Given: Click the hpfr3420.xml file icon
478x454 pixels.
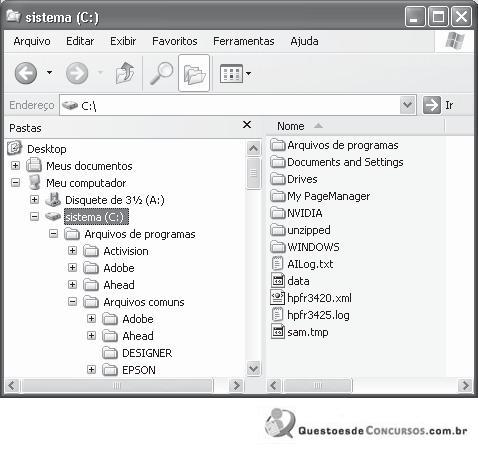Looking at the screenshot, I should pyautogui.click(x=277, y=298).
